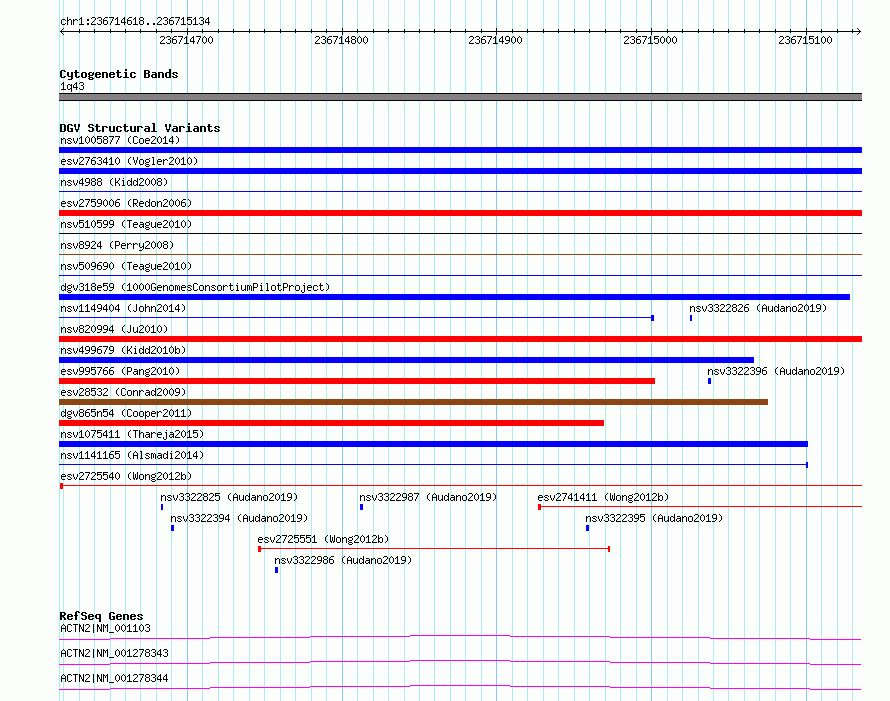Click the nsv1141165 (Alsmadi2014) label
Screen dimensions: 890x701
click(132, 455)
